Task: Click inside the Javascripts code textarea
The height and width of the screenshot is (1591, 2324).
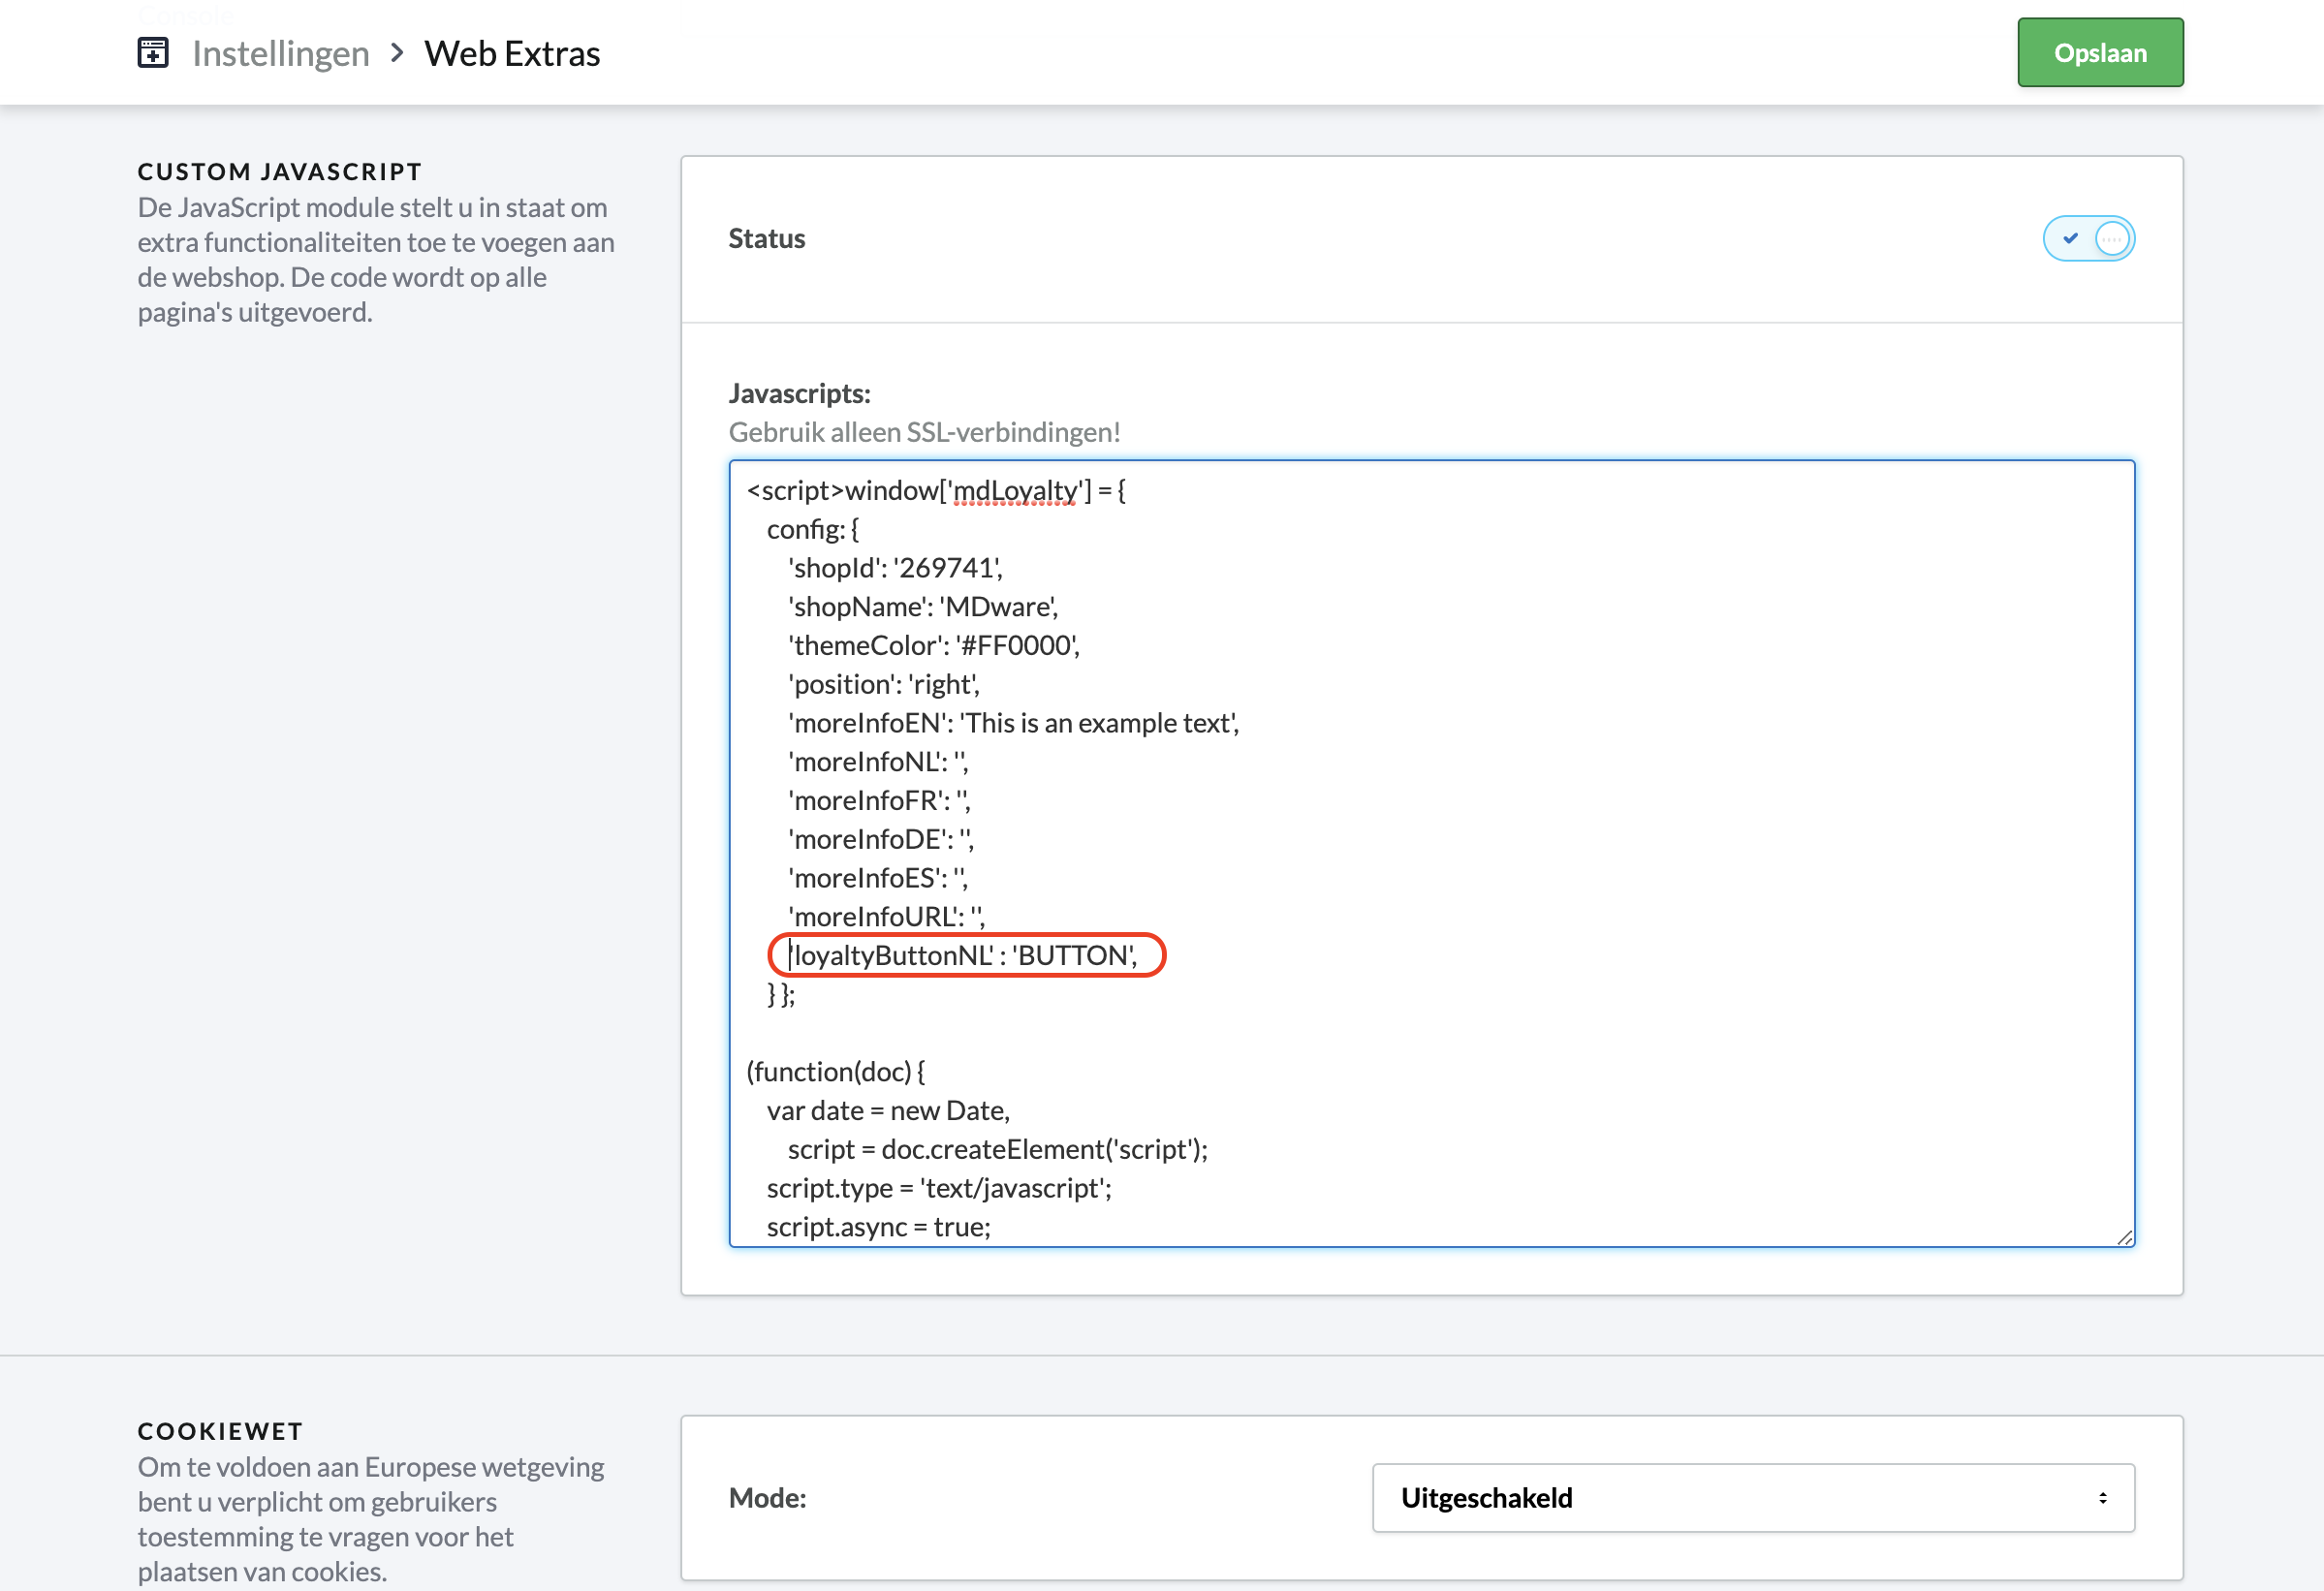Action: click(x=1431, y=853)
